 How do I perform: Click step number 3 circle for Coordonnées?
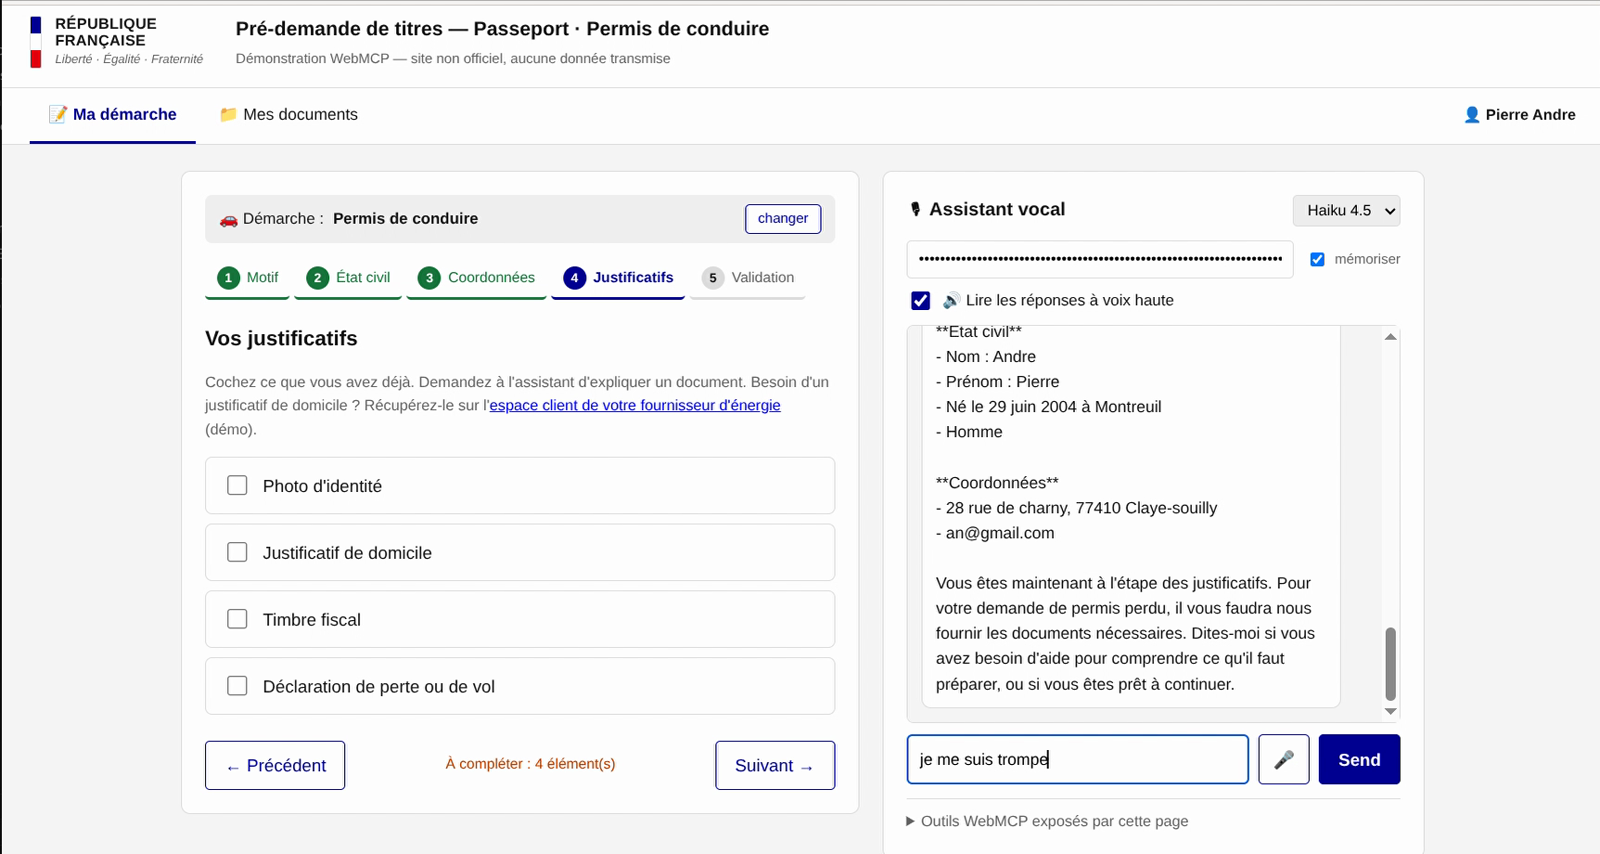tap(429, 278)
